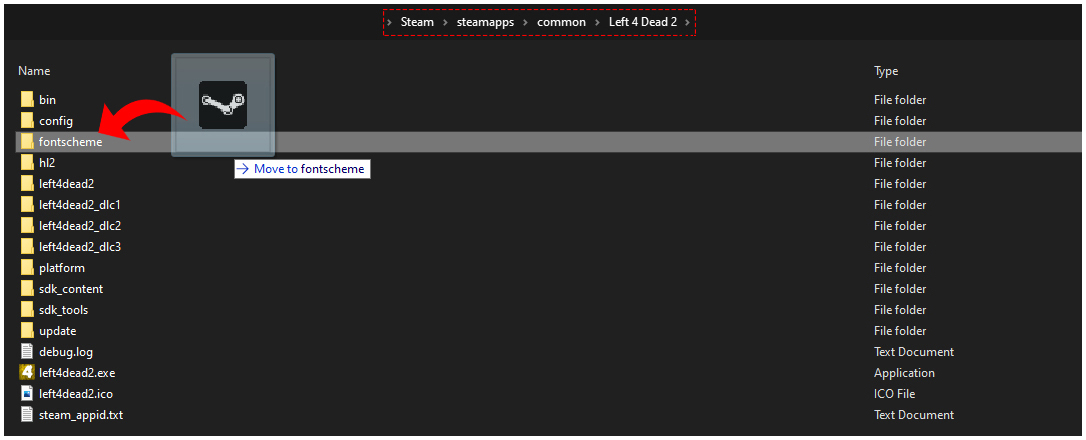Expand the chevron after Steam in breadcrumb
This screenshot has height=440, width=1086.
click(x=444, y=22)
